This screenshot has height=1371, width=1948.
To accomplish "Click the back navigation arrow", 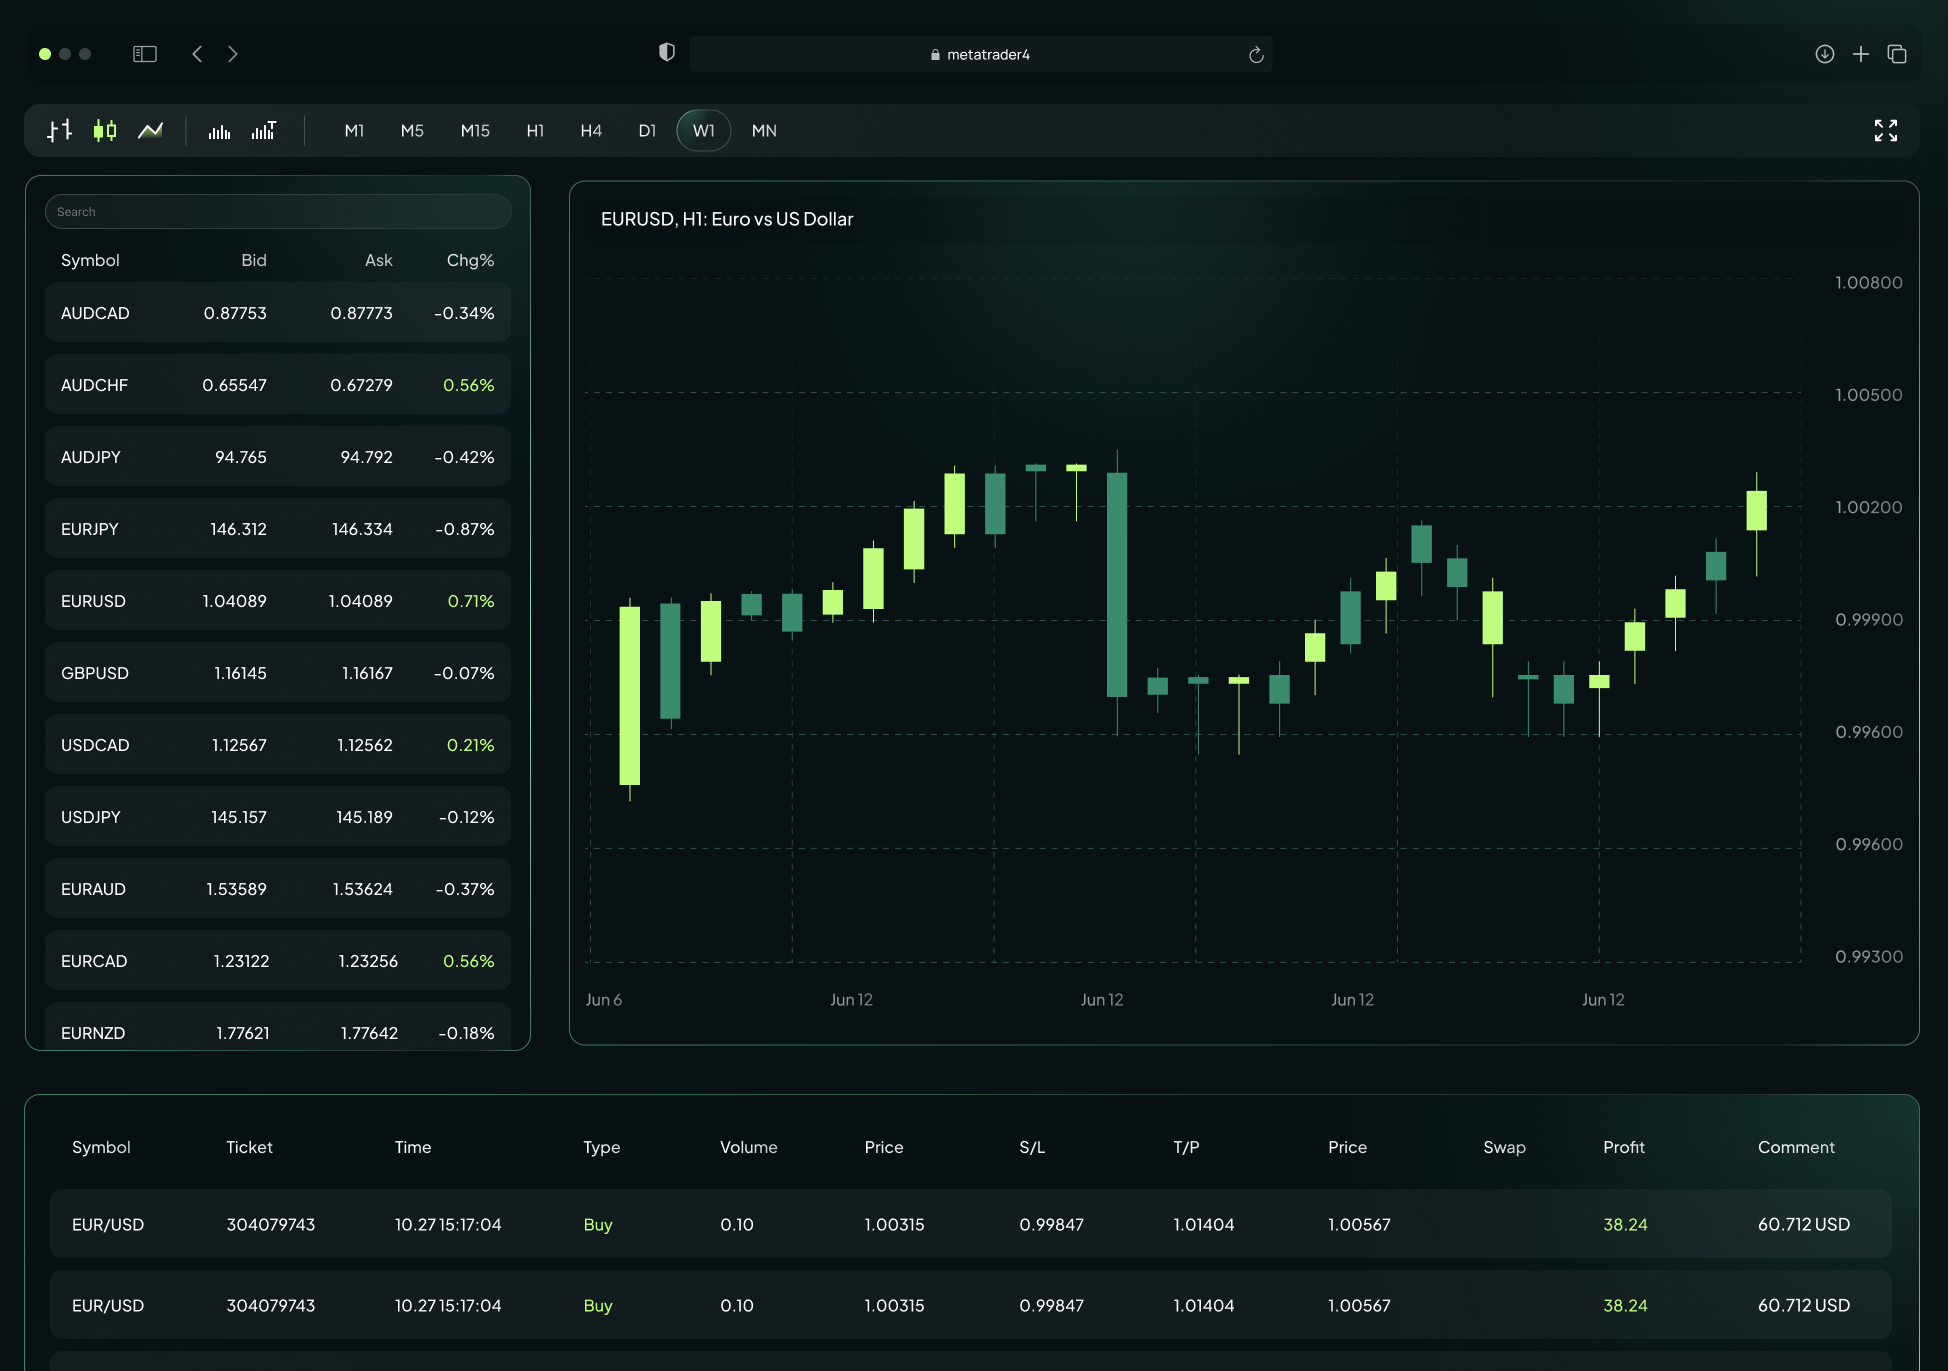I will pos(197,54).
